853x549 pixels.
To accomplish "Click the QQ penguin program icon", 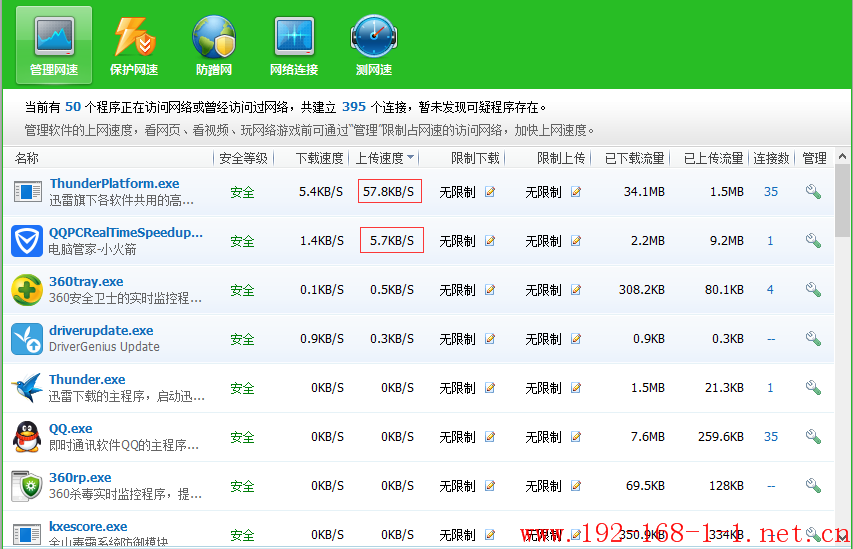I will 27,436.
